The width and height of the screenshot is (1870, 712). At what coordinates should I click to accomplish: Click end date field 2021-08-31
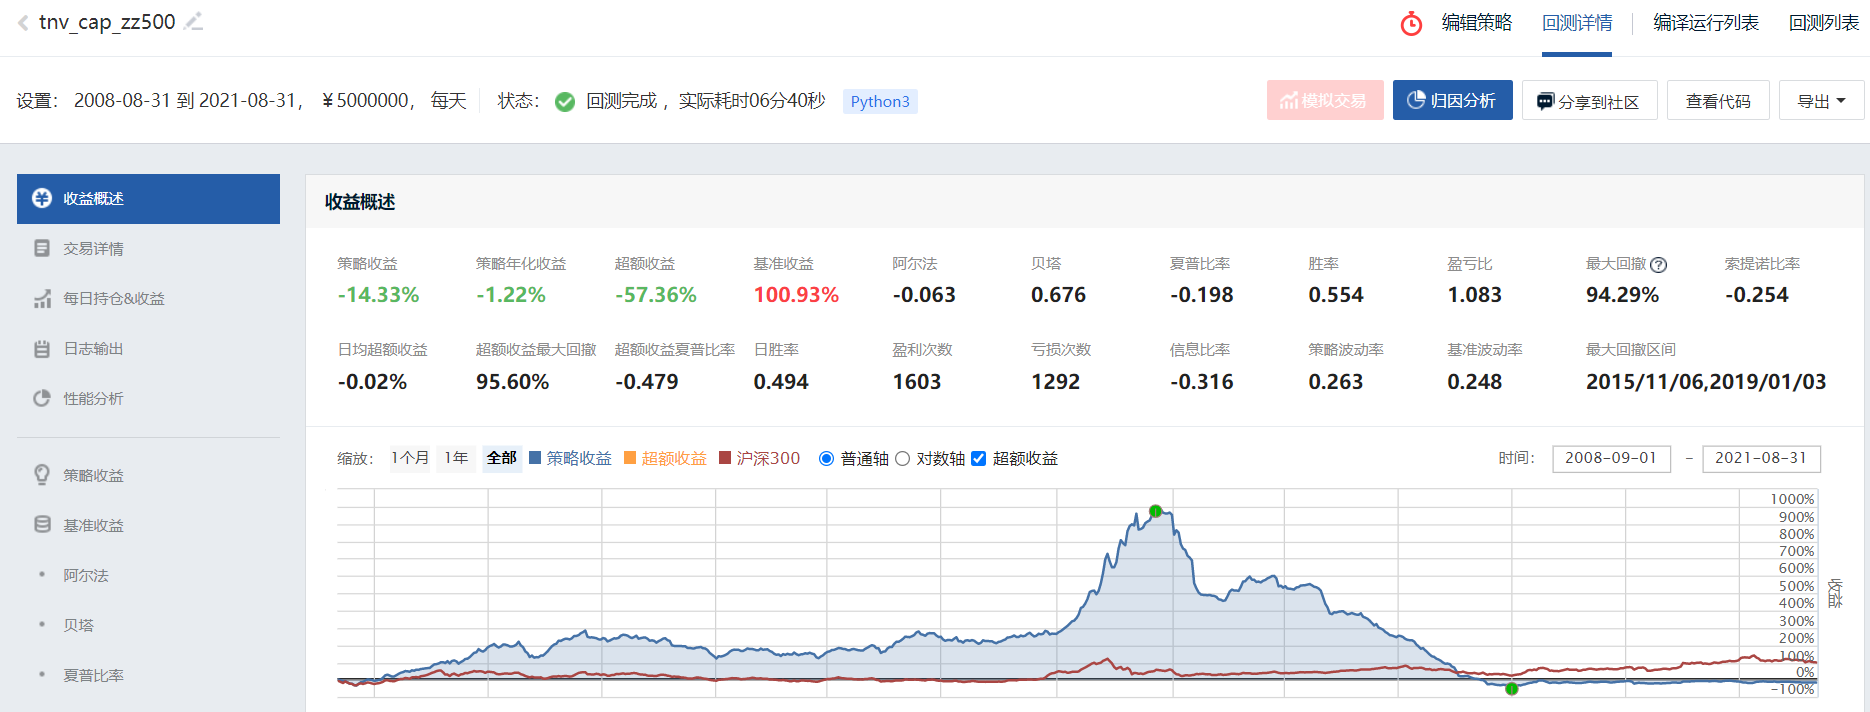pos(1761,458)
